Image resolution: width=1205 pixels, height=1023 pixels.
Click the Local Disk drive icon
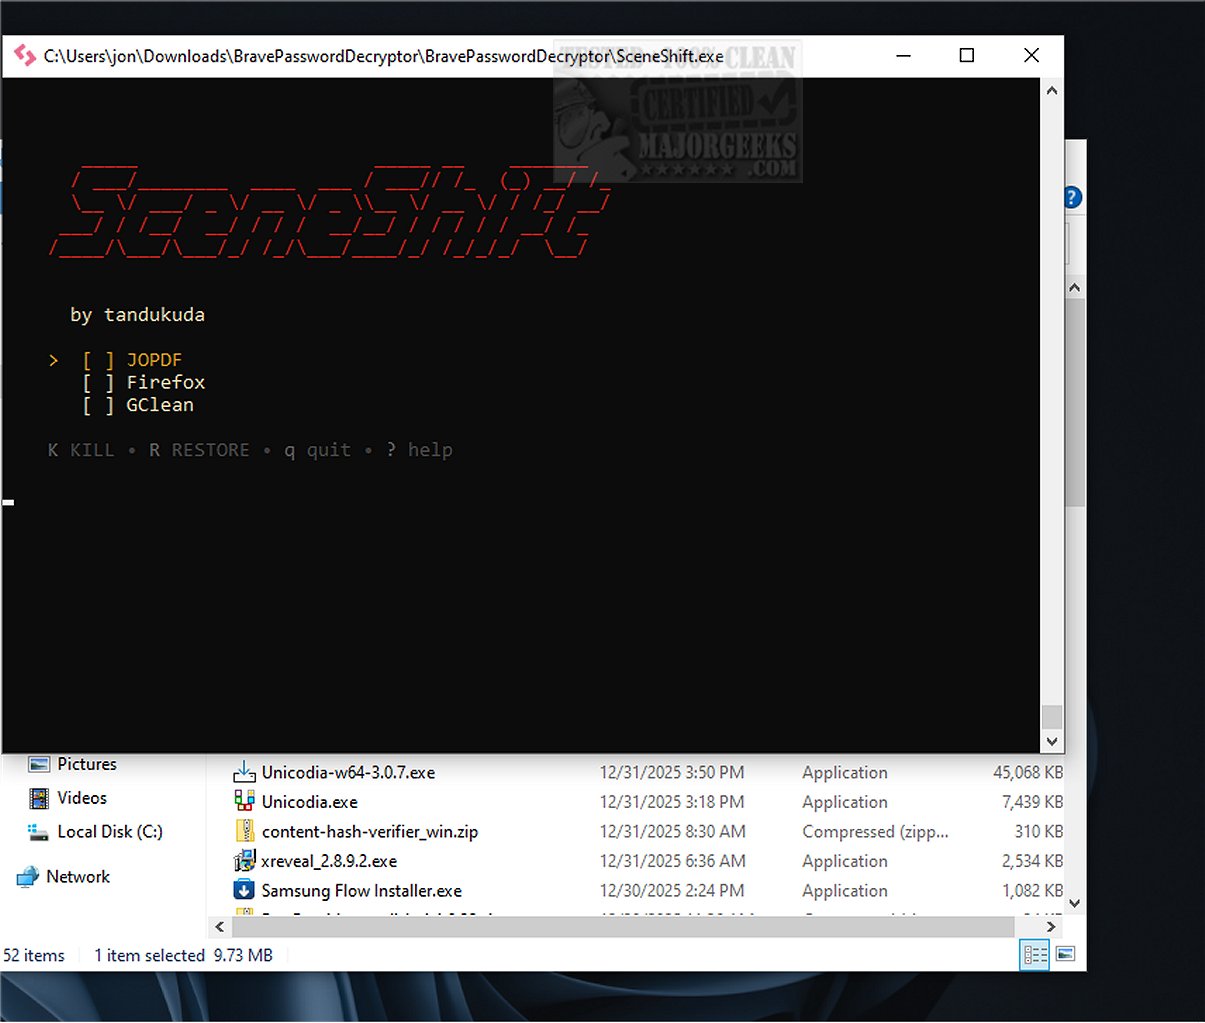tap(39, 832)
